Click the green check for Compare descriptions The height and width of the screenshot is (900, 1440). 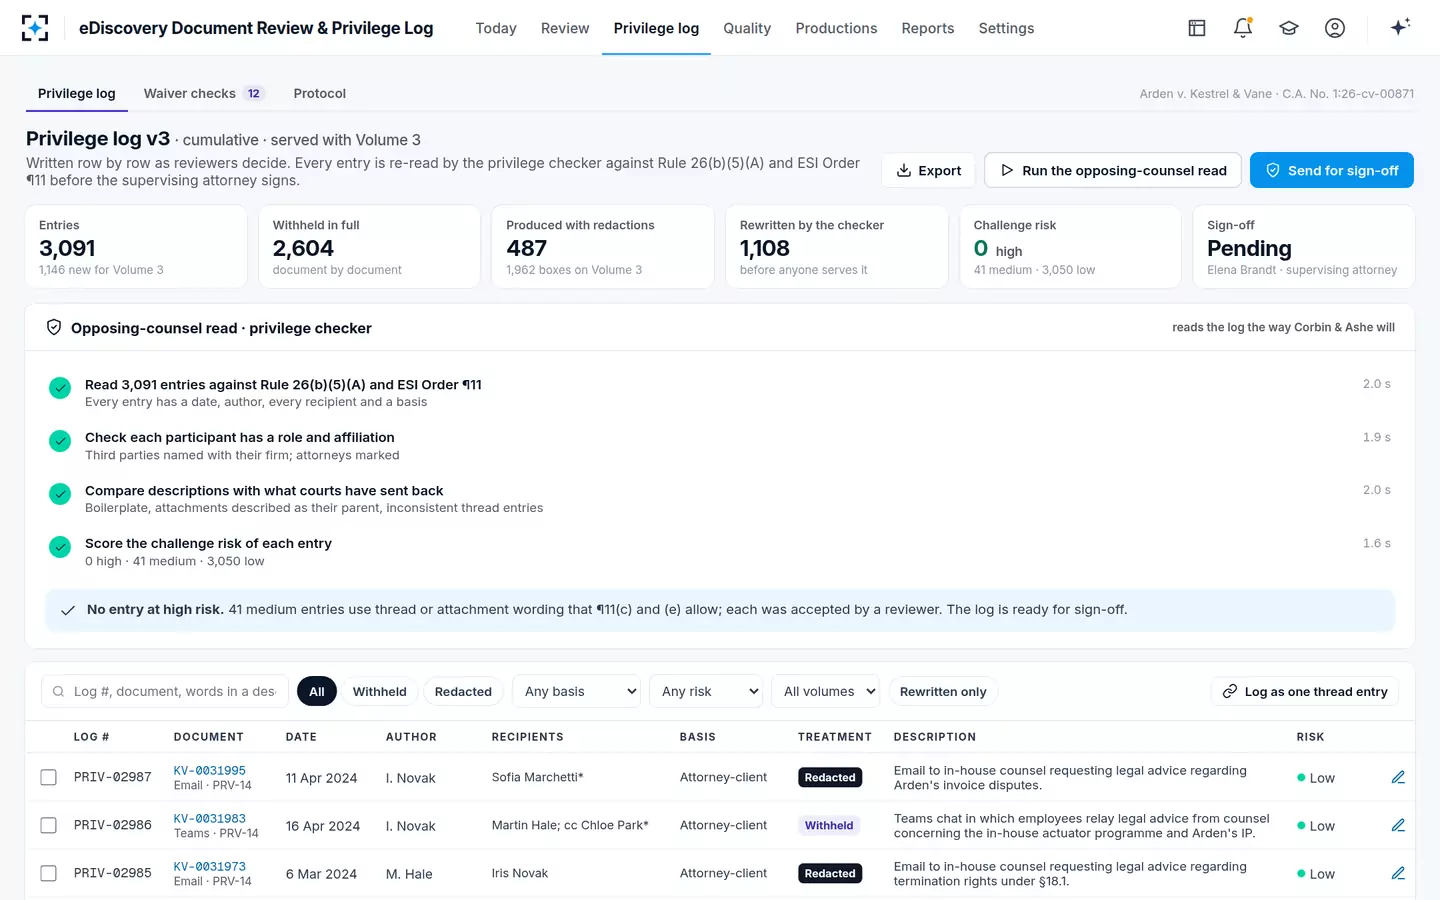pyautogui.click(x=60, y=494)
